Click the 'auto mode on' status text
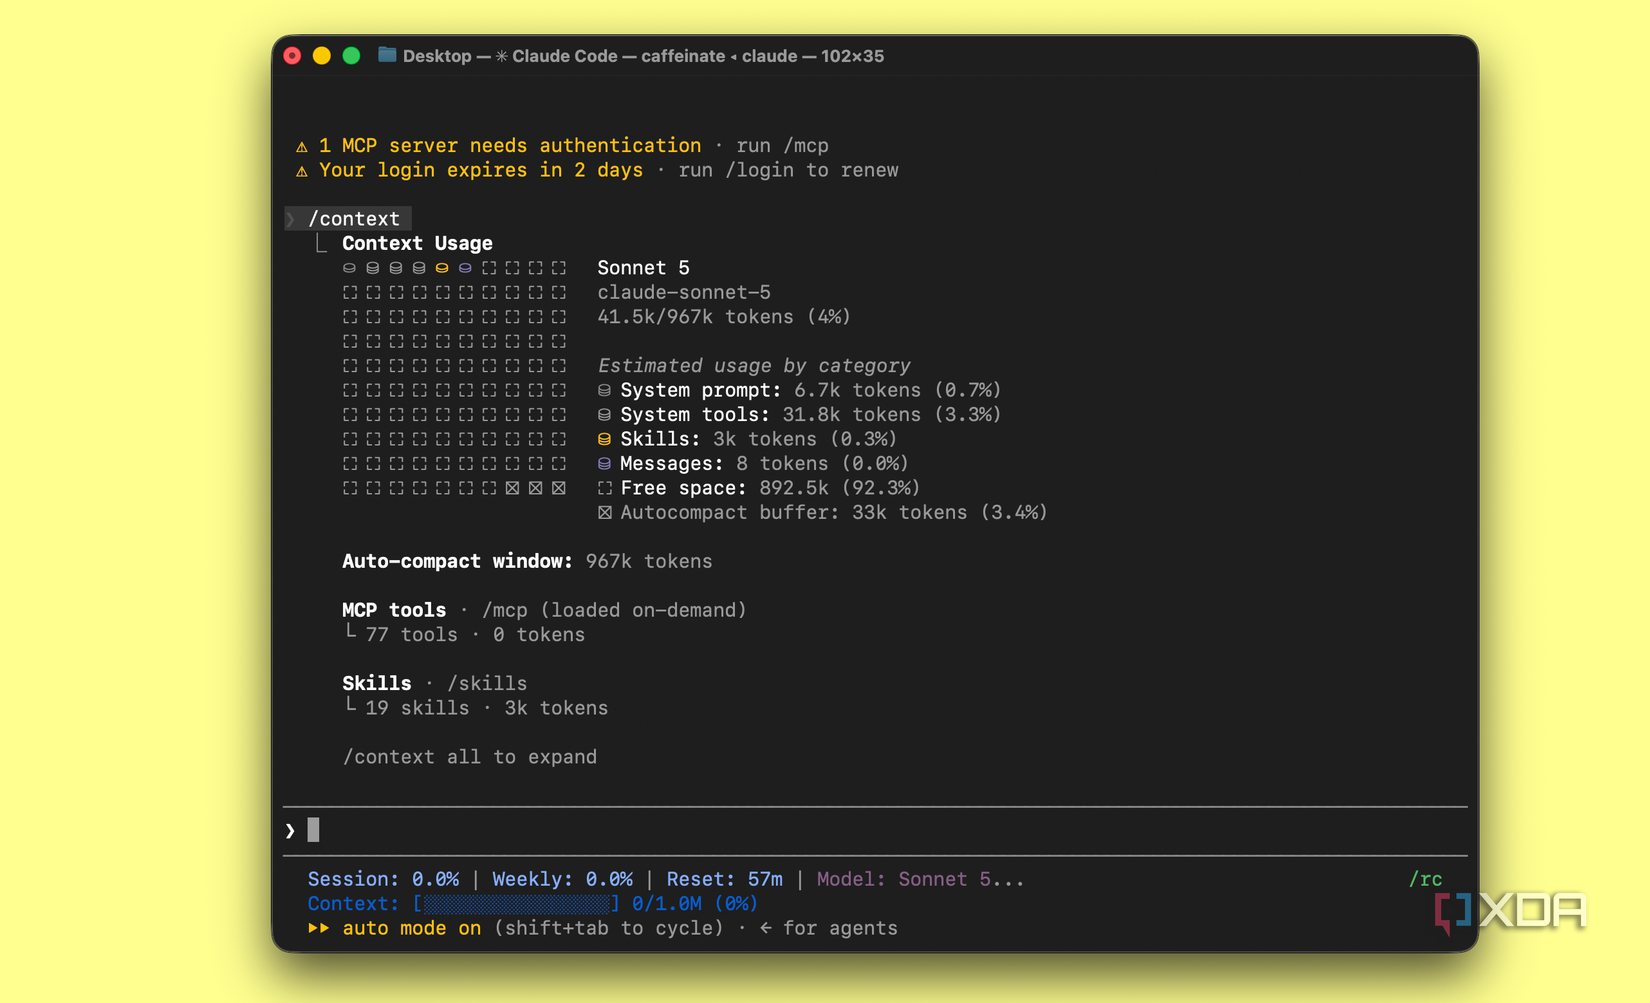 click(411, 928)
